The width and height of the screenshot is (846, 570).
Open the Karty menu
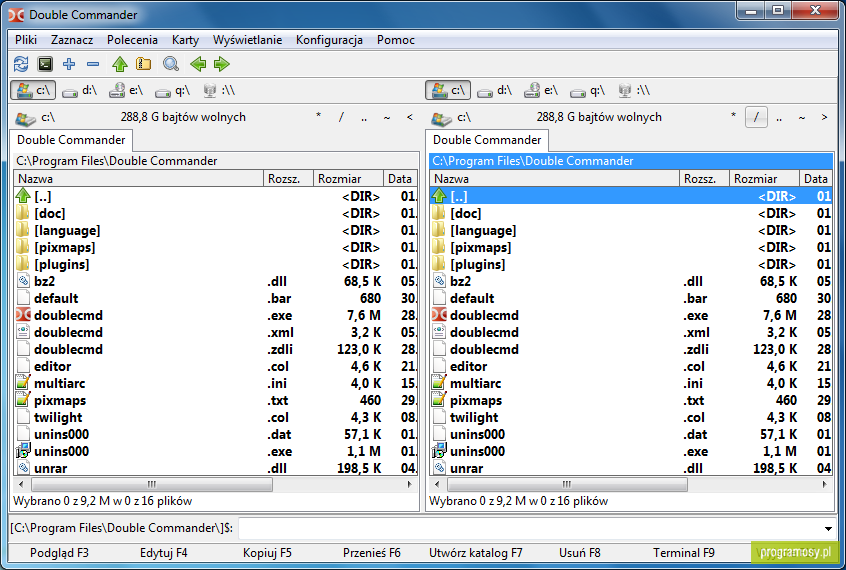(186, 40)
